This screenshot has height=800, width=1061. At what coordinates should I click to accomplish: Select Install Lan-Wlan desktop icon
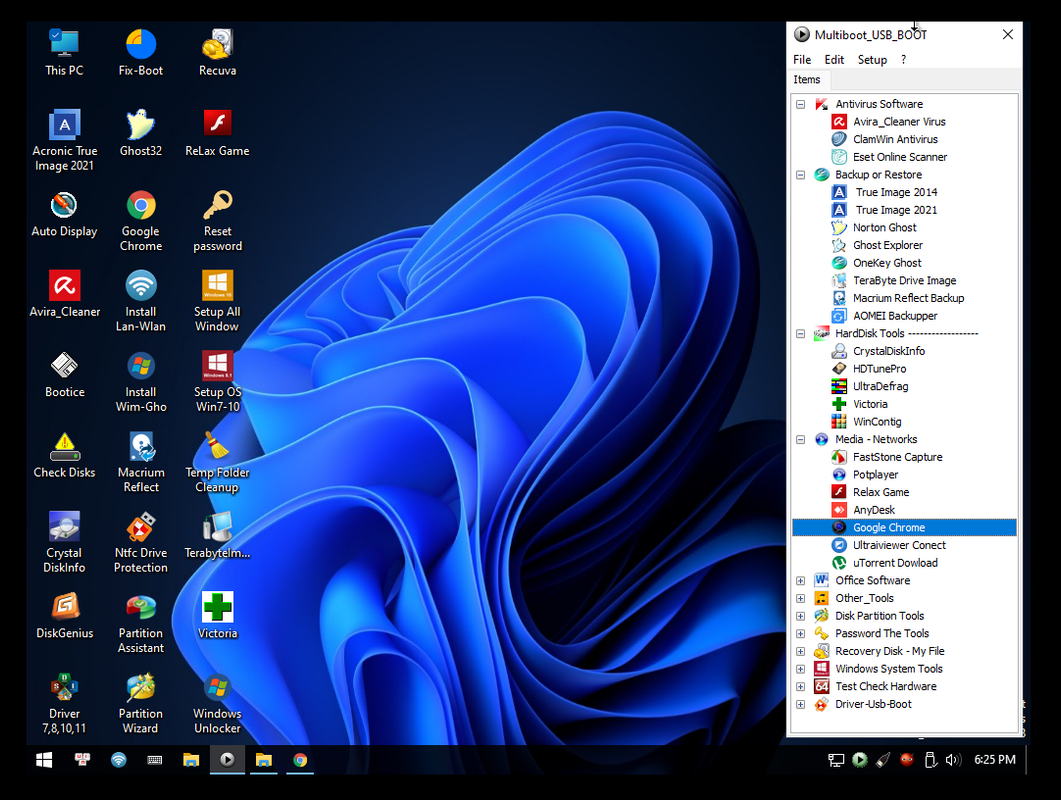[x=141, y=301]
